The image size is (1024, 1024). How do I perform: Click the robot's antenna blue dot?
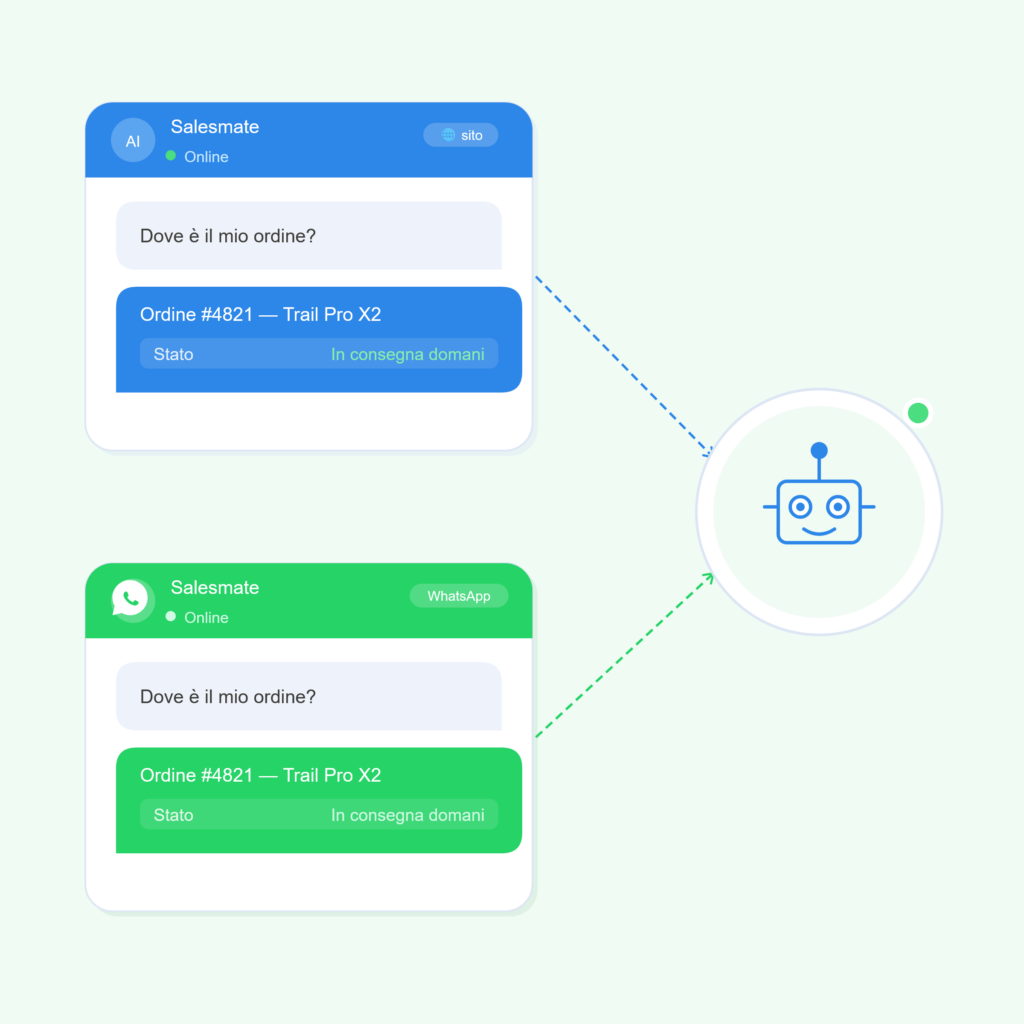[x=819, y=450]
